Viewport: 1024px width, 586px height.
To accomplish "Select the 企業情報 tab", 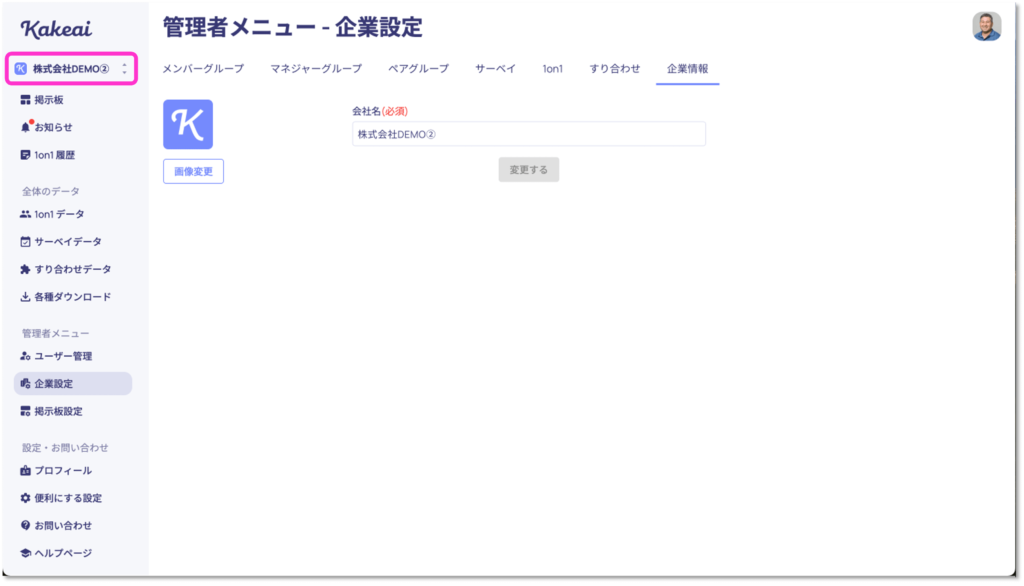I will [x=687, y=69].
